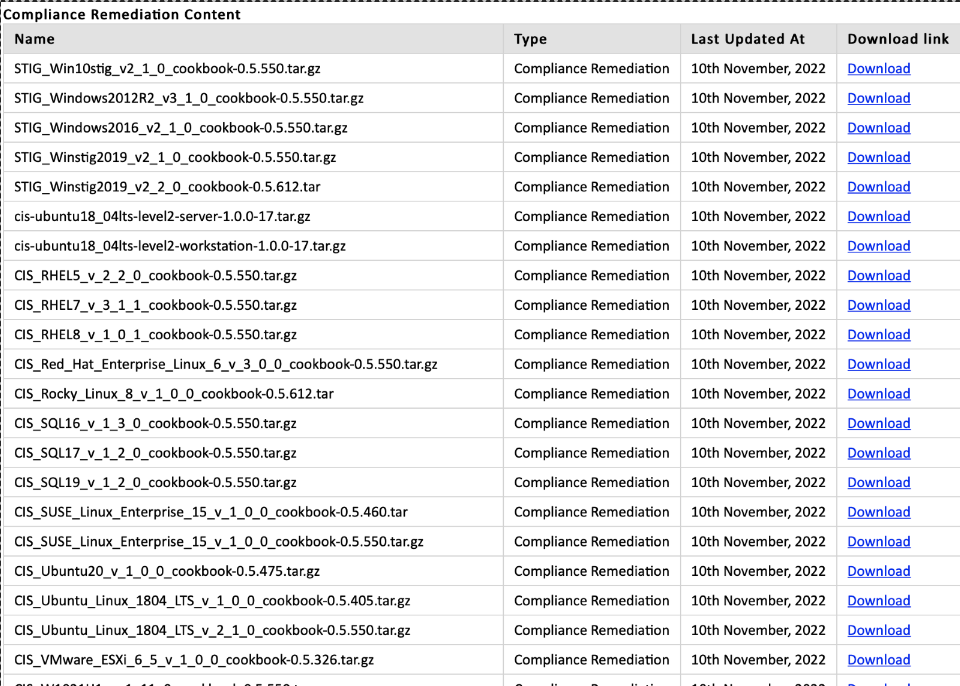Viewport: 960px width, 686px height.
Task: Download the STIG_Windows2012R2_v3_1_0 cookbook
Action: (878, 98)
